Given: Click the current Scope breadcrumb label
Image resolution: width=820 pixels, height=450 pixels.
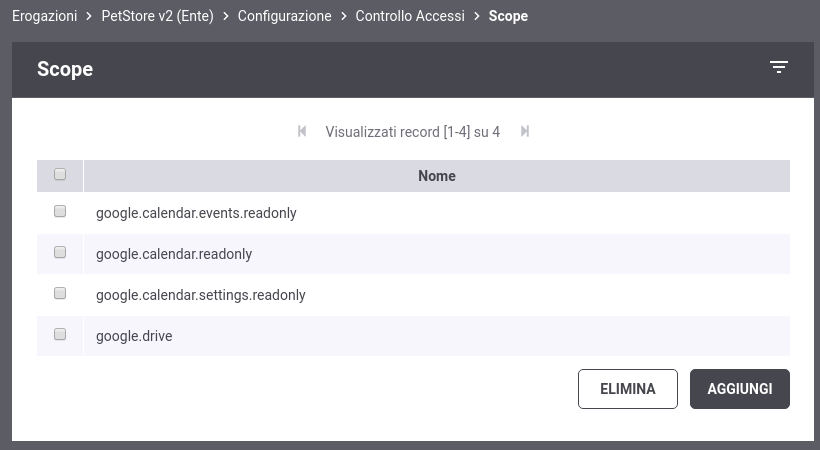Looking at the screenshot, I should pos(508,16).
